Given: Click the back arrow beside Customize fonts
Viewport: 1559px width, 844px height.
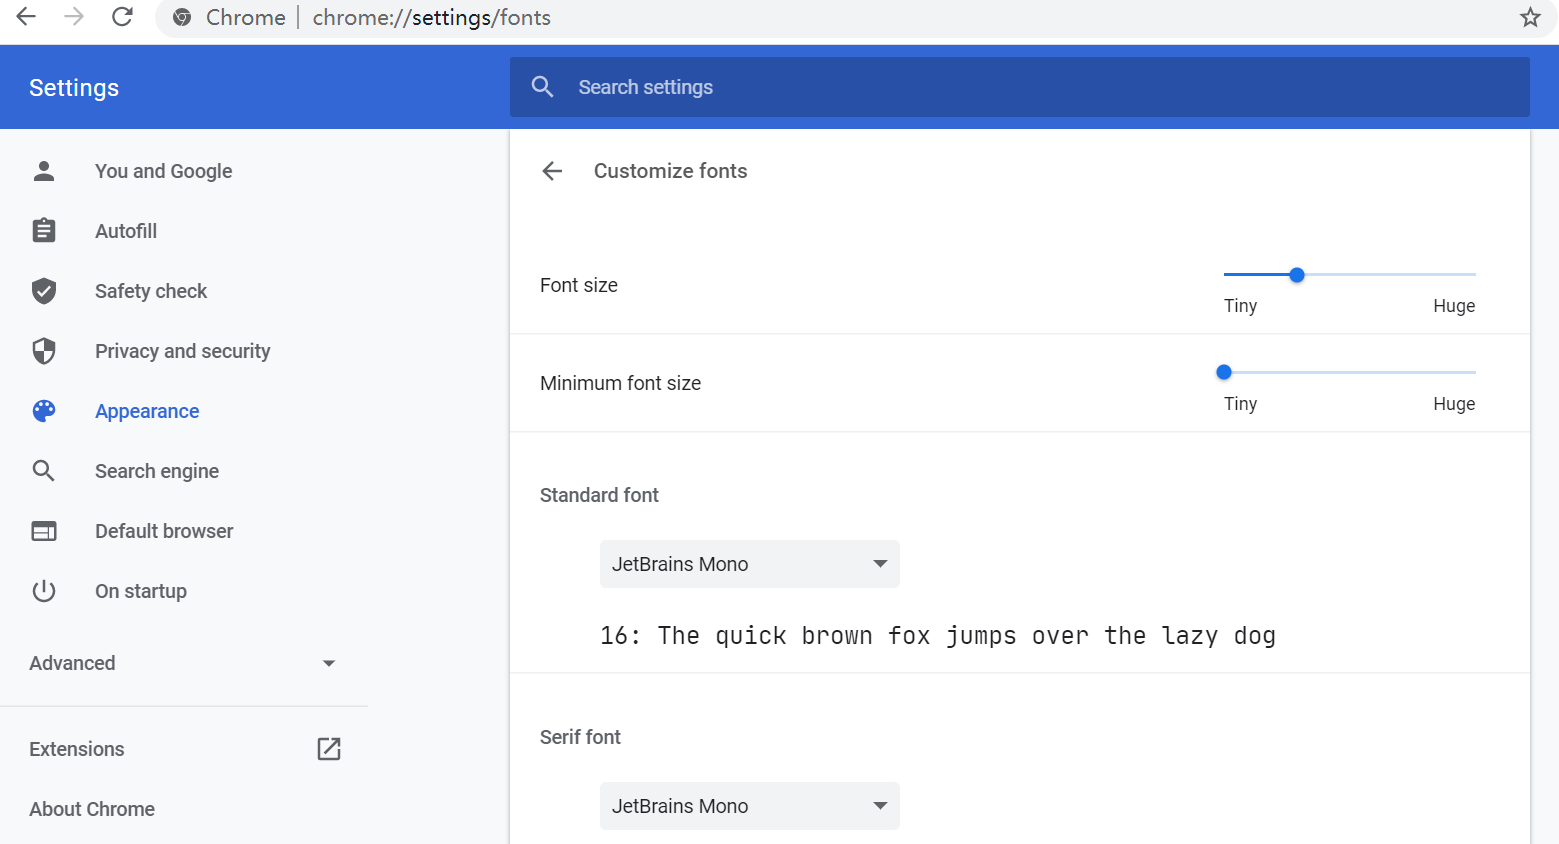Looking at the screenshot, I should click(552, 171).
